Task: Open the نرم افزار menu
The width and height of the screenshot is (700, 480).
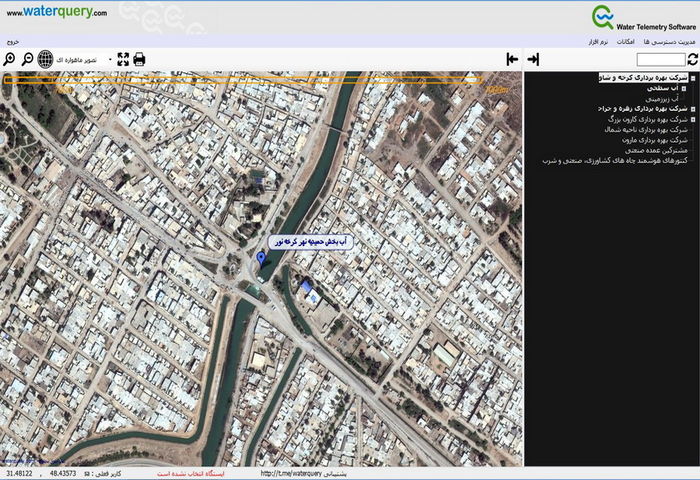Action: pyautogui.click(x=597, y=42)
